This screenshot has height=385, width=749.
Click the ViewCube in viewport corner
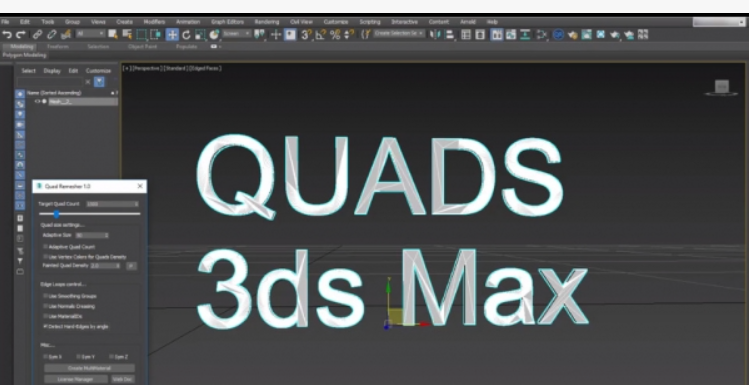click(x=722, y=87)
